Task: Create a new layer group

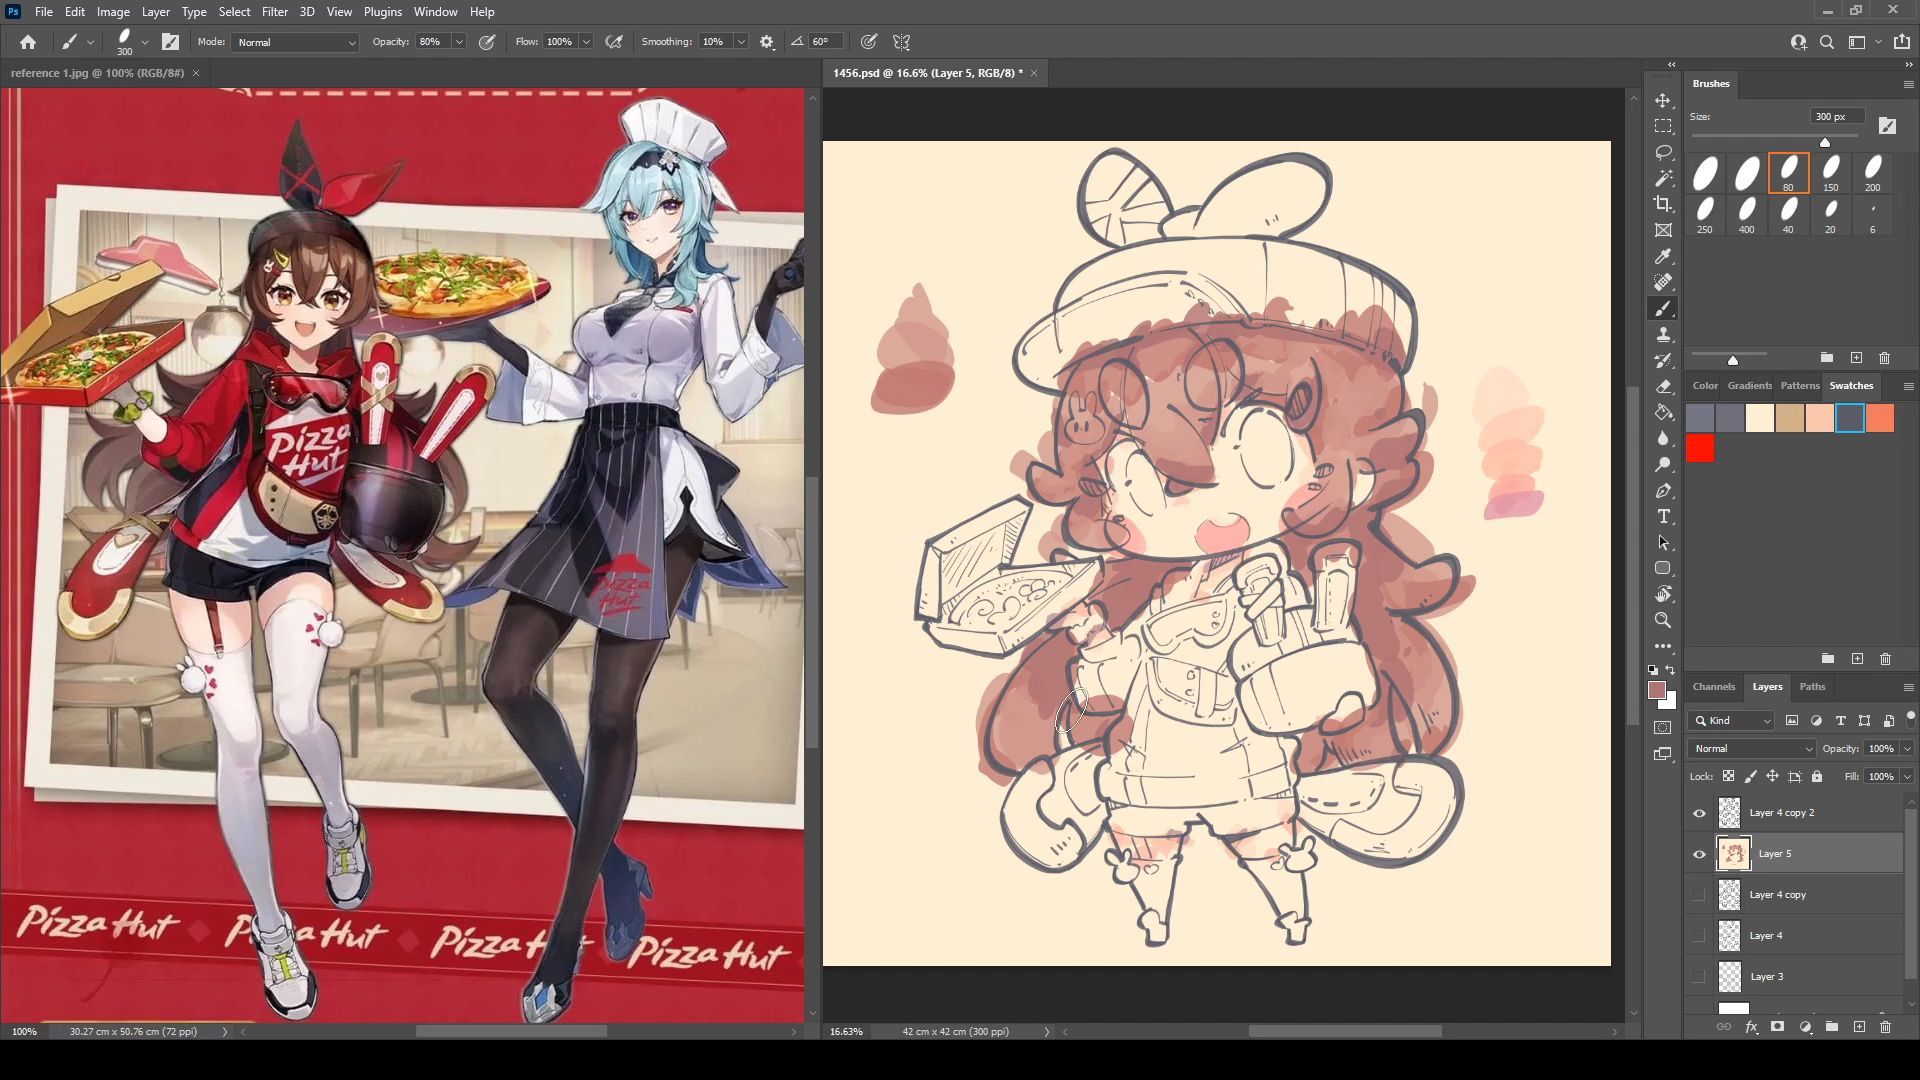Action: click(x=1832, y=1027)
